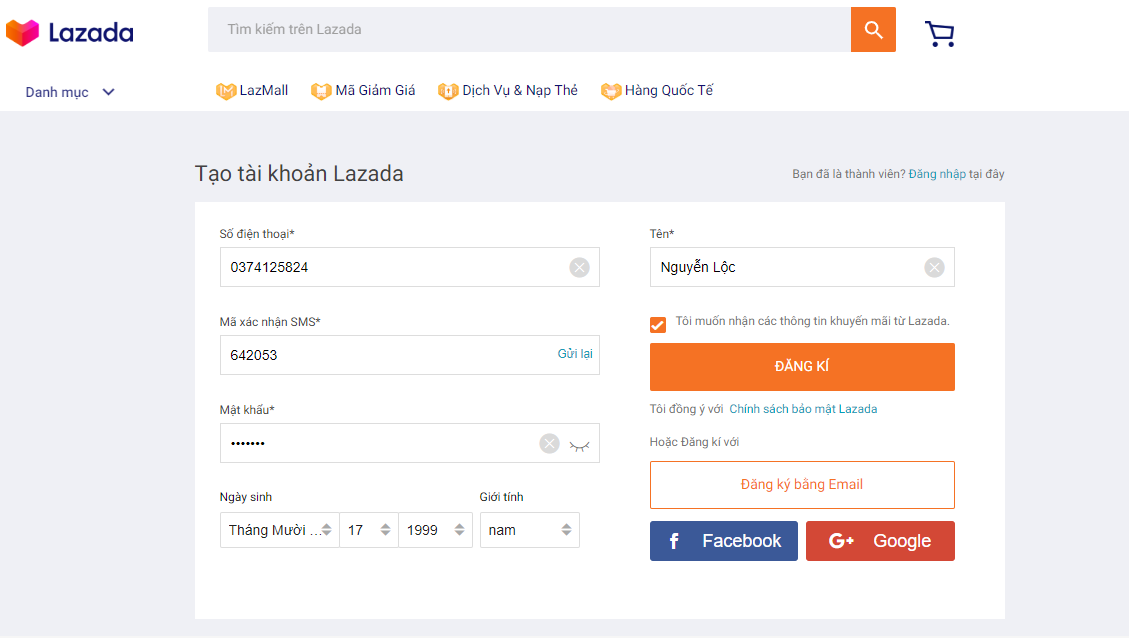Click the Hàng Quốc Tế icon

tap(611, 91)
